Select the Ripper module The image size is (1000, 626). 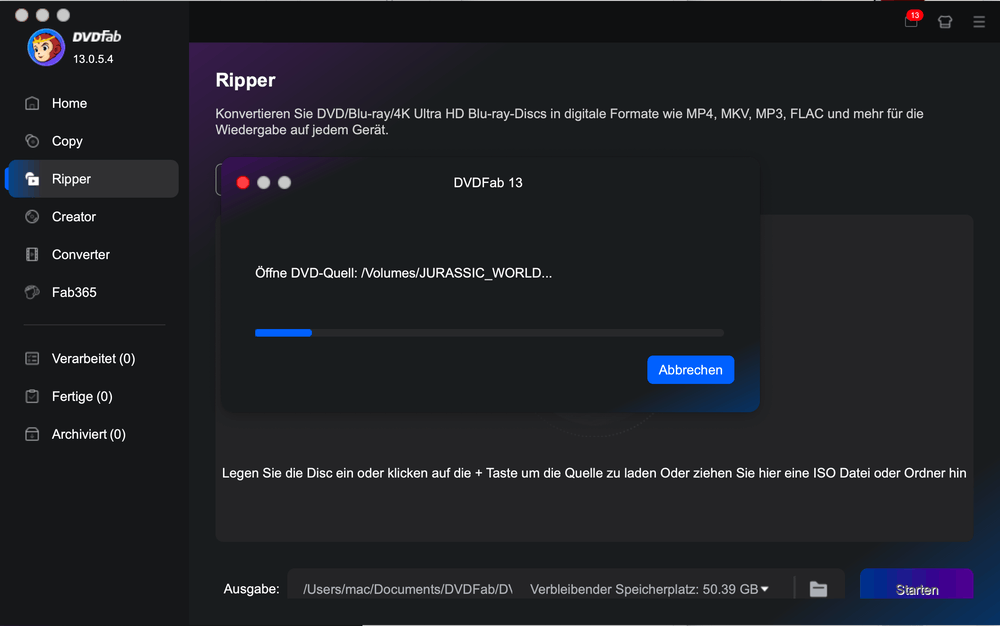pos(94,178)
